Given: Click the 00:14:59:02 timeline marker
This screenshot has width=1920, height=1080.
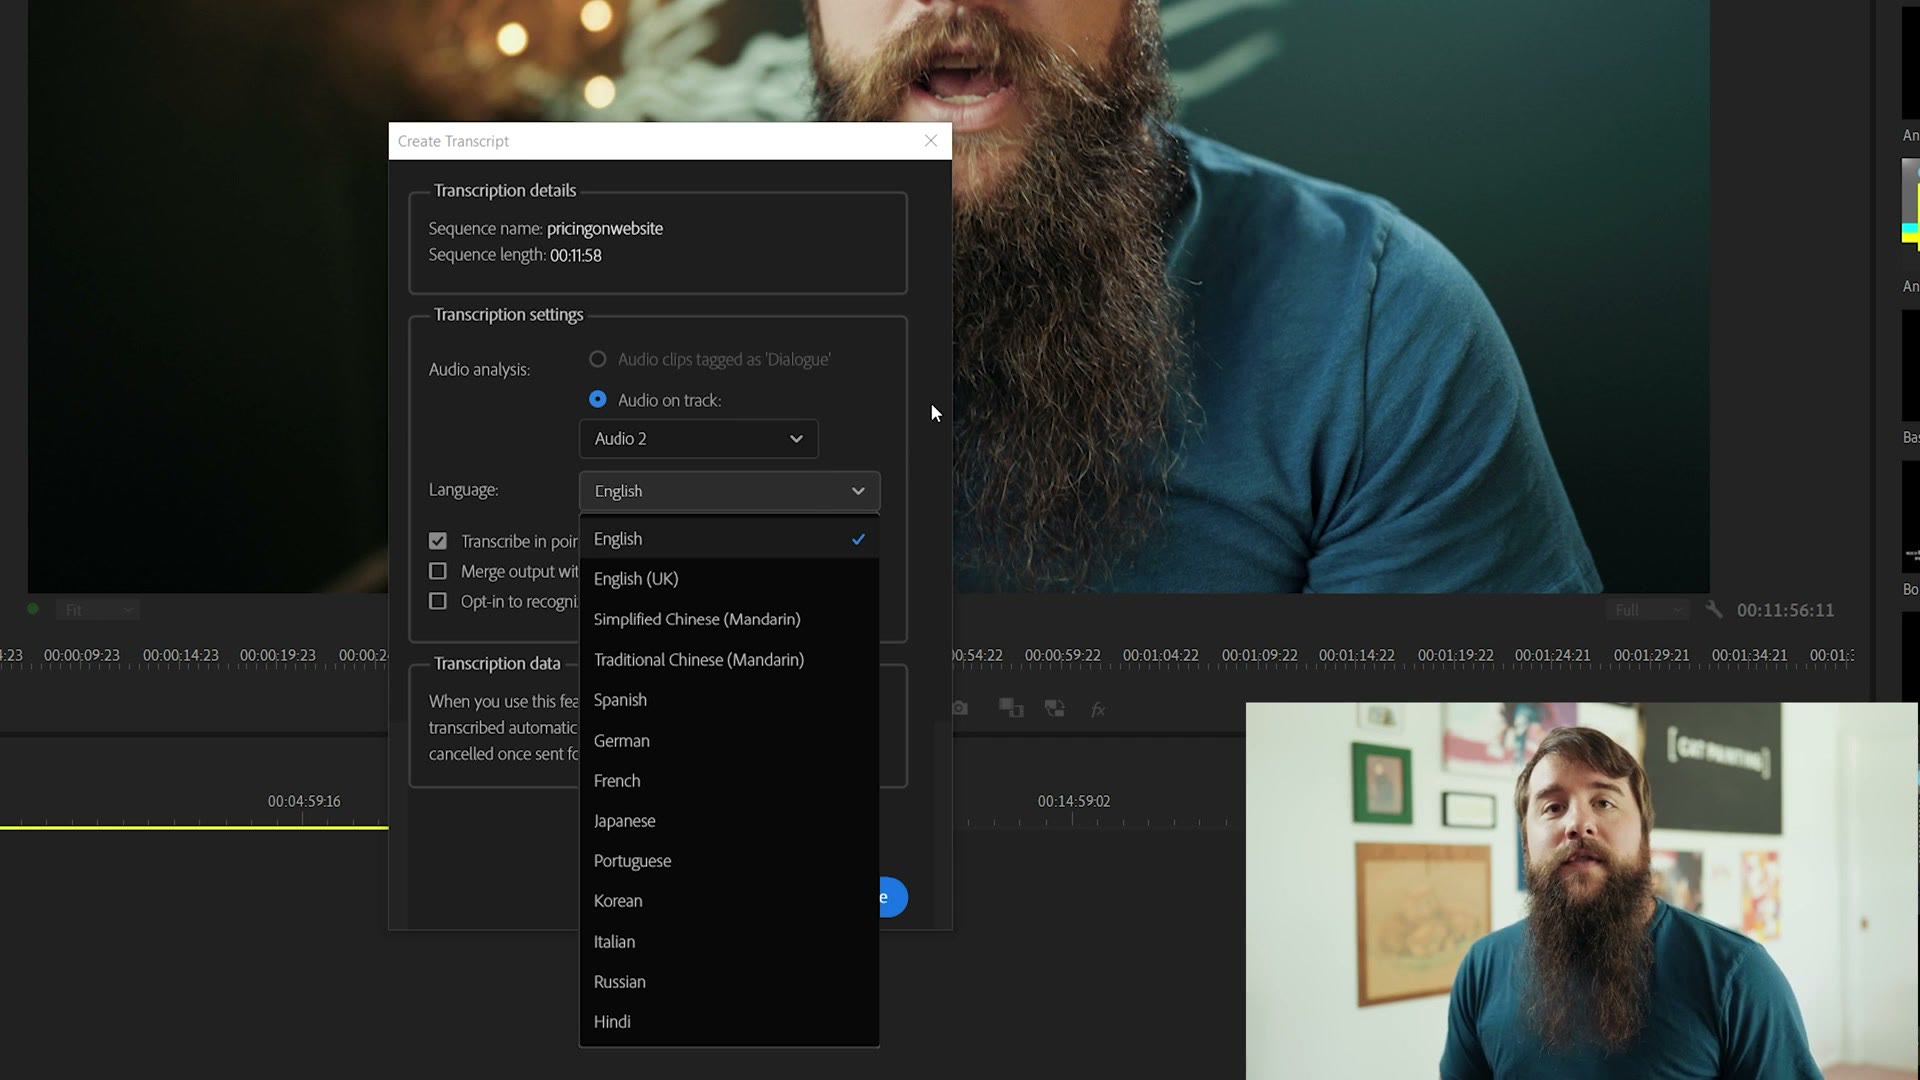Looking at the screenshot, I should coord(1074,801).
